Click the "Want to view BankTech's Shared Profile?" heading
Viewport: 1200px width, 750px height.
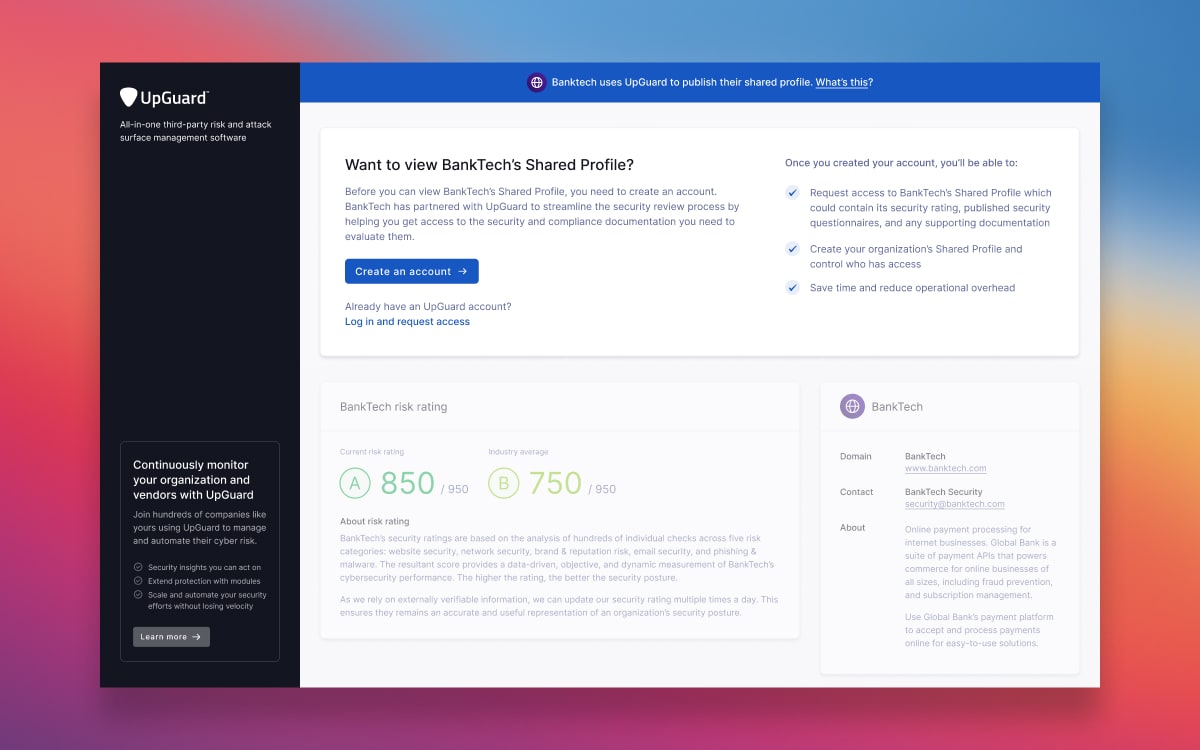tap(489, 165)
